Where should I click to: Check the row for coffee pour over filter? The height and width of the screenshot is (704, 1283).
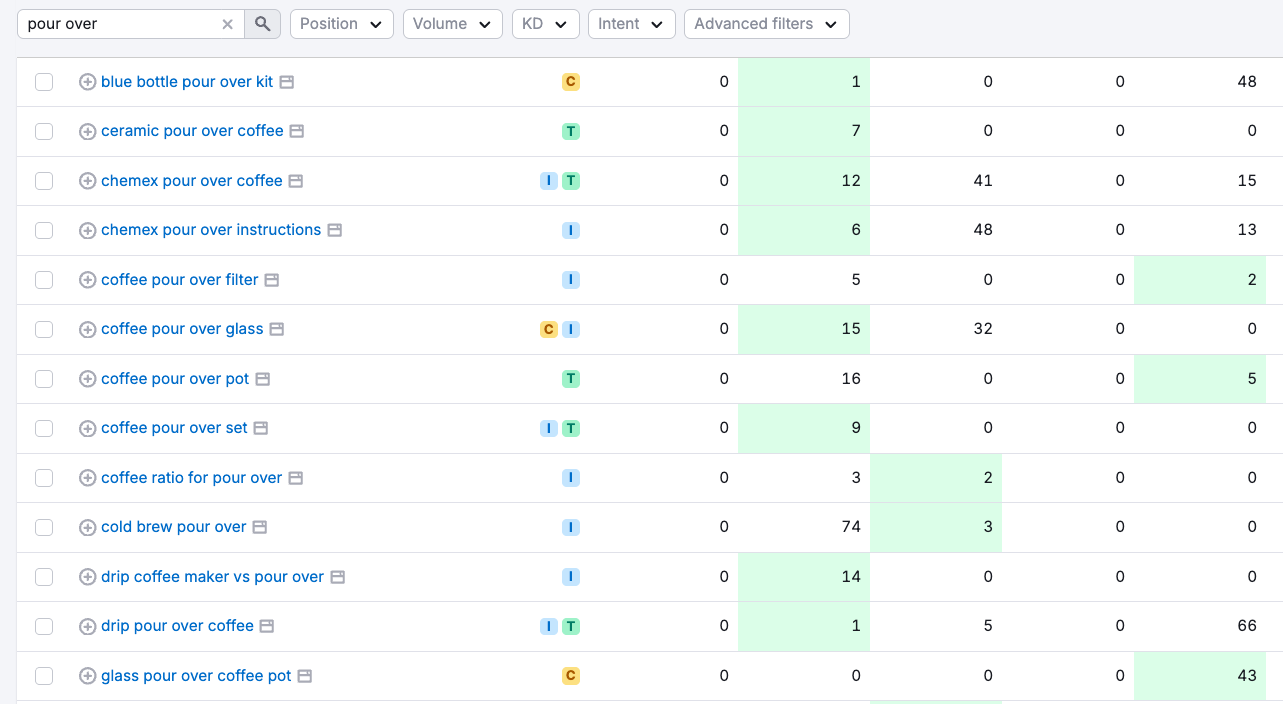pos(43,279)
